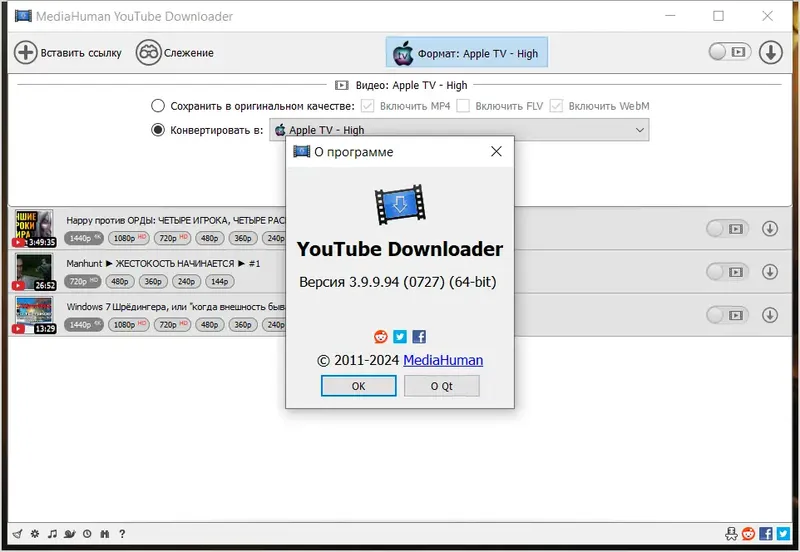Select 144p quality for Manhunt video
This screenshot has height=552, width=800.
[x=219, y=282]
